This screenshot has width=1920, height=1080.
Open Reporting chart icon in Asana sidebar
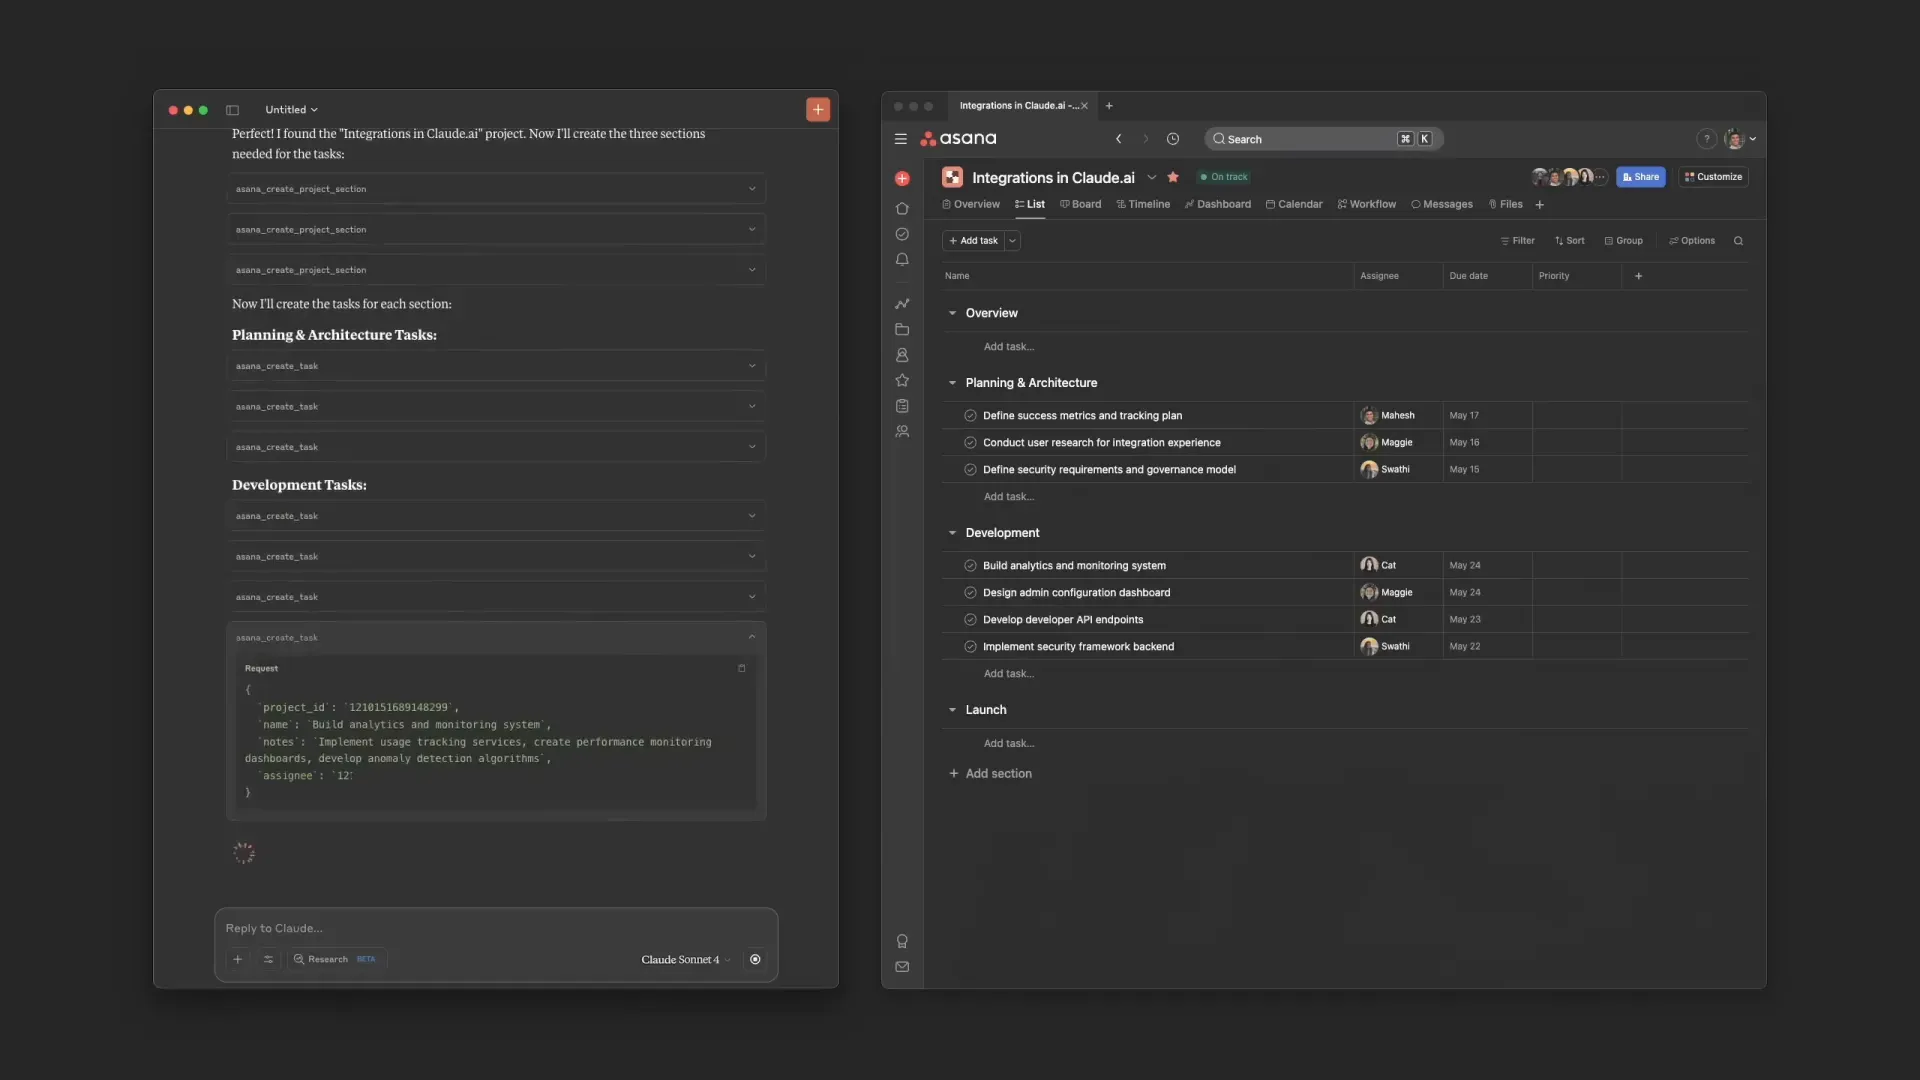point(902,304)
